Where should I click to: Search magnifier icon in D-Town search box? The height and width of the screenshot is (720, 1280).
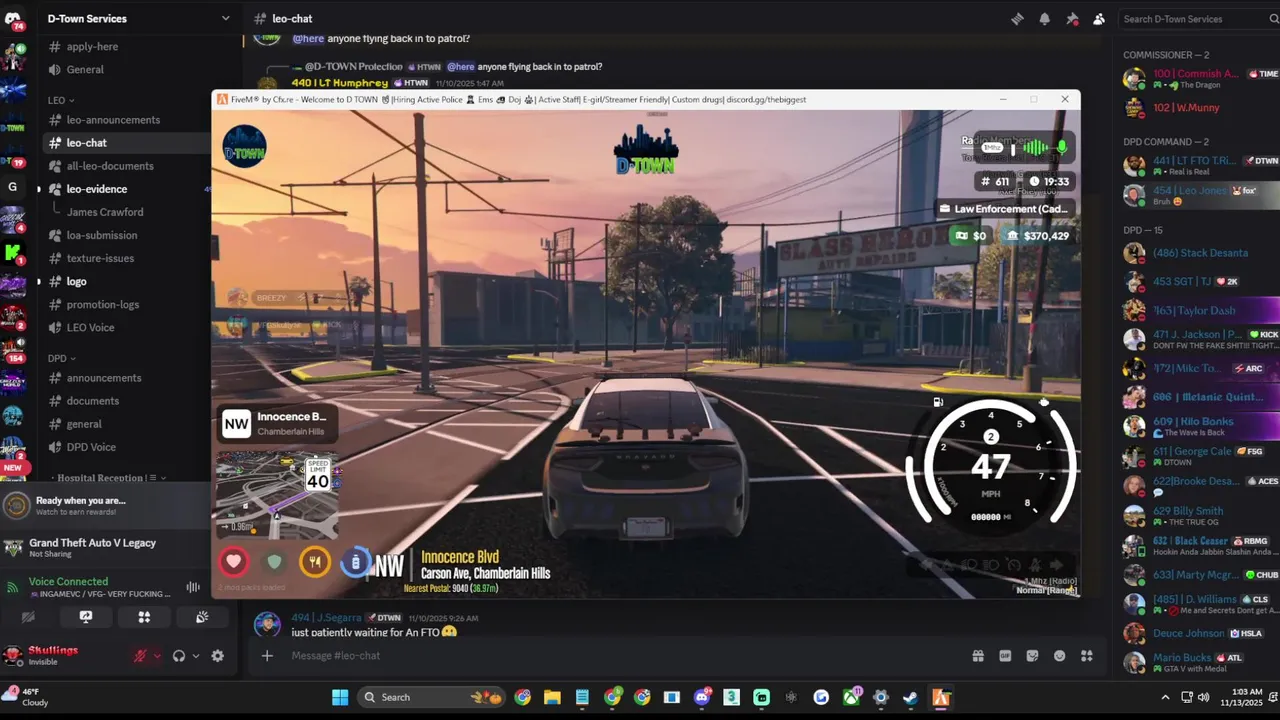(x=1274, y=18)
